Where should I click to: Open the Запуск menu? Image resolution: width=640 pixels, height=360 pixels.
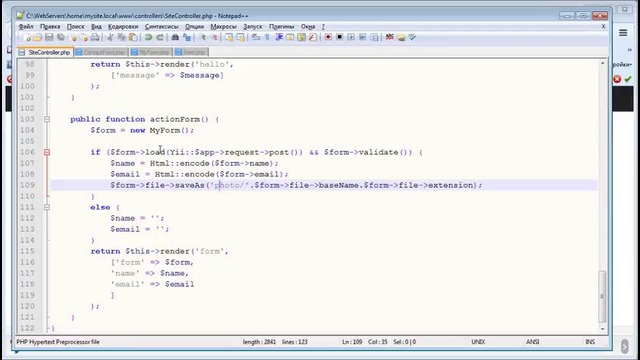tap(253, 27)
